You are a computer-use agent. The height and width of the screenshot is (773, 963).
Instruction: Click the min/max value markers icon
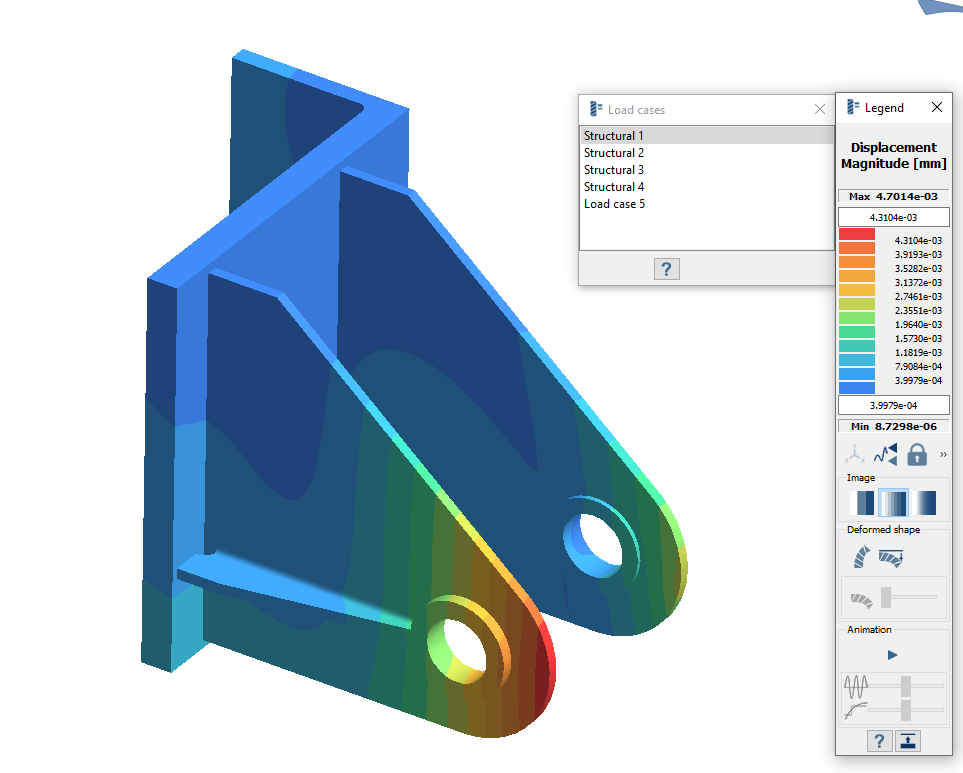pyautogui.click(x=886, y=455)
